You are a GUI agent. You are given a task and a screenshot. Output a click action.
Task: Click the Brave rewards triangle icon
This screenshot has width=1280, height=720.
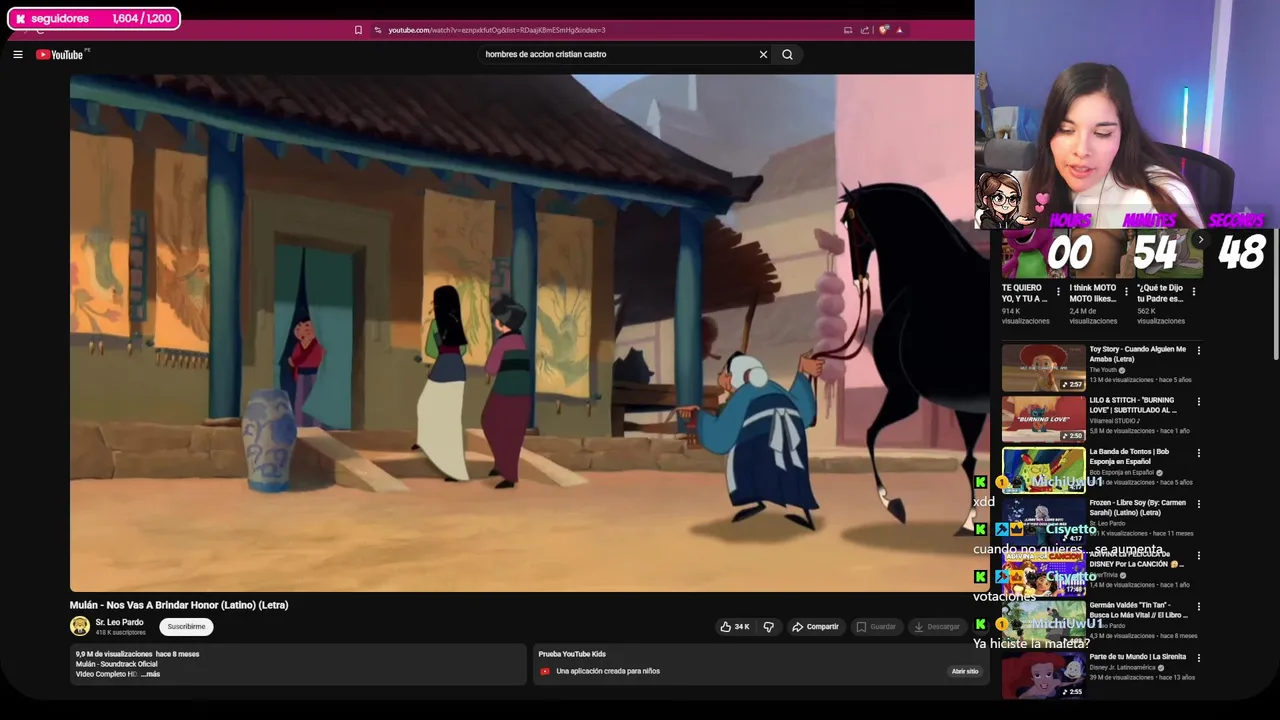899,30
